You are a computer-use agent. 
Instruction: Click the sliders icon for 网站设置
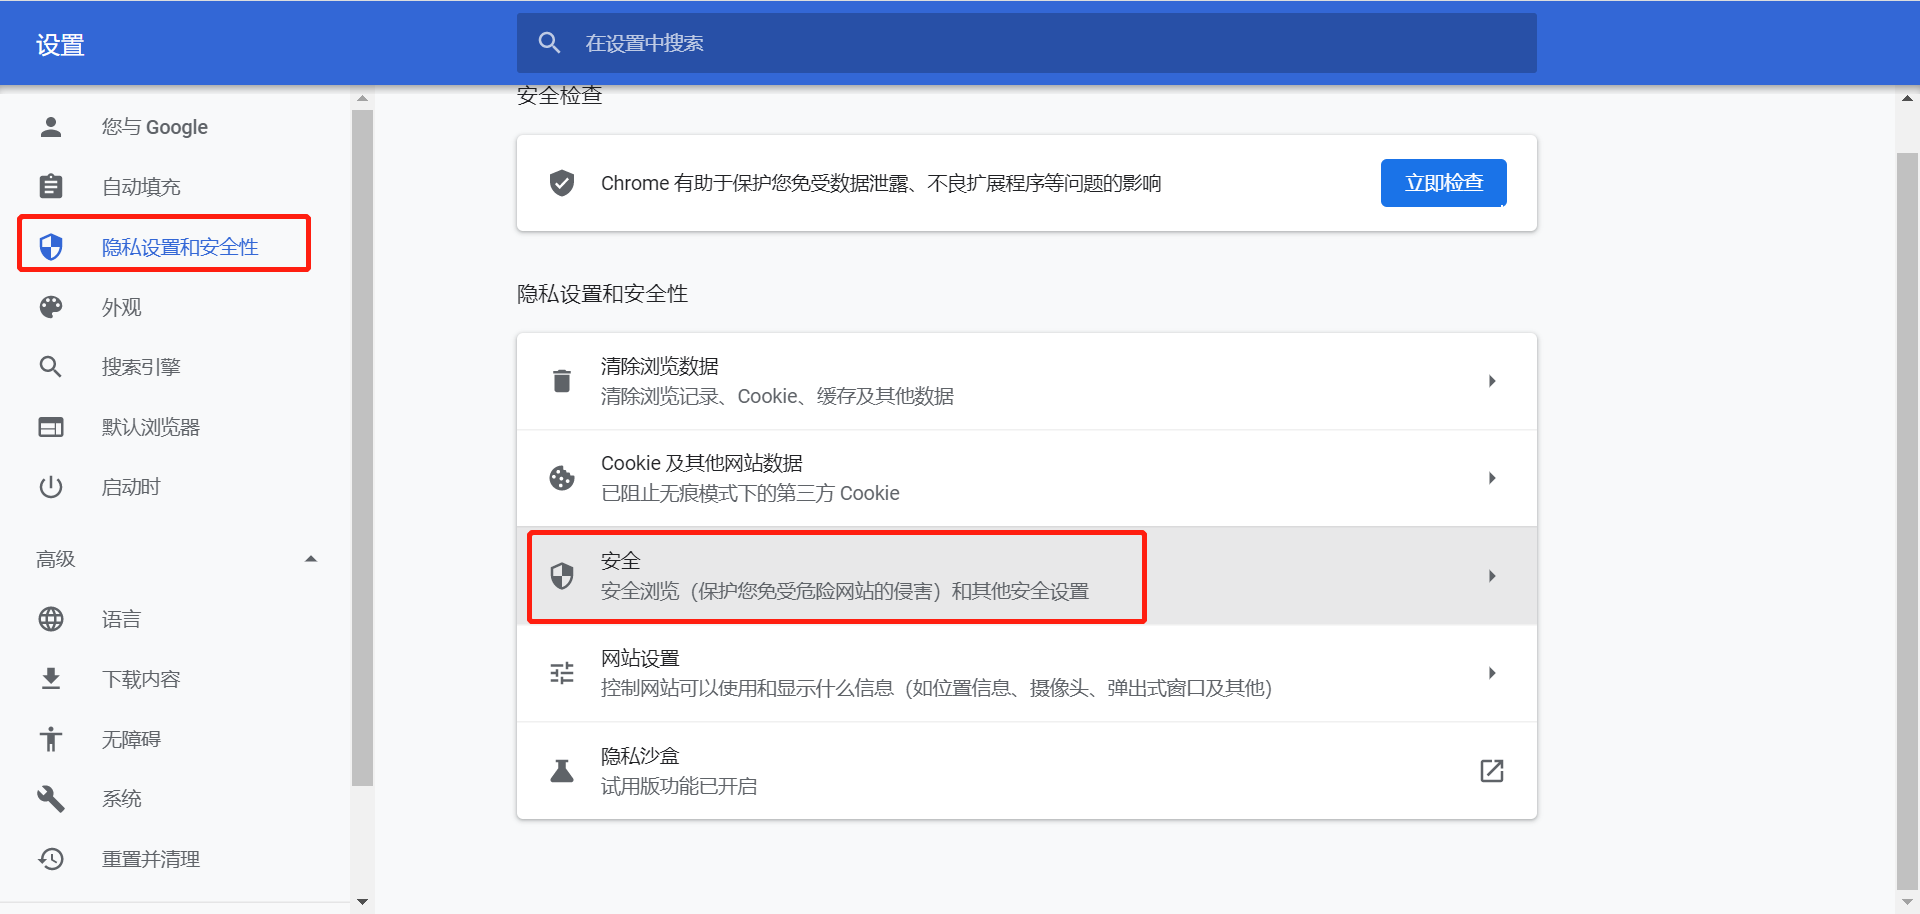562,673
